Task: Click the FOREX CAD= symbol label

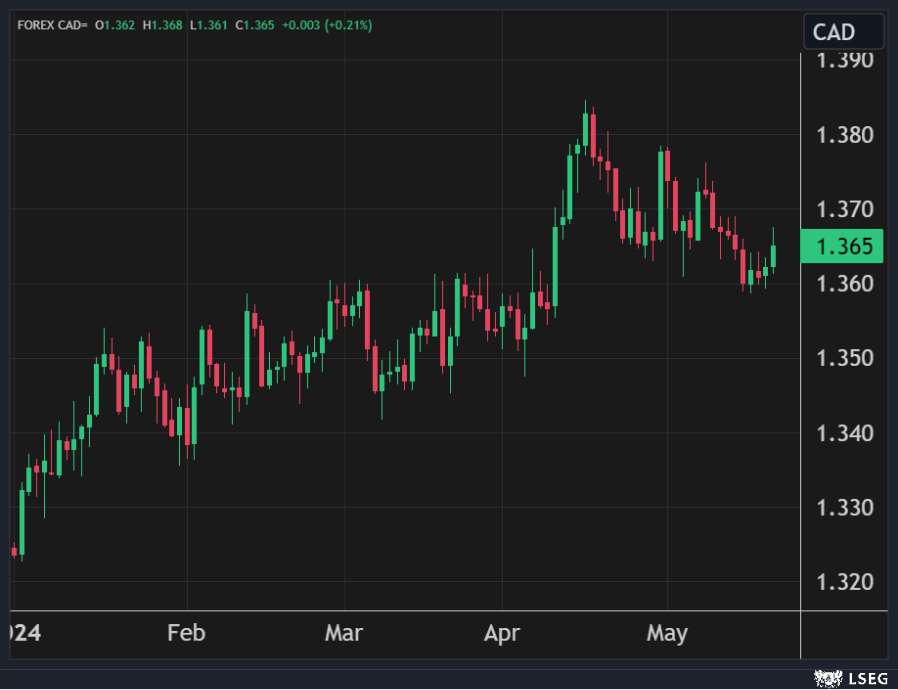Action: tap(52, 25)
